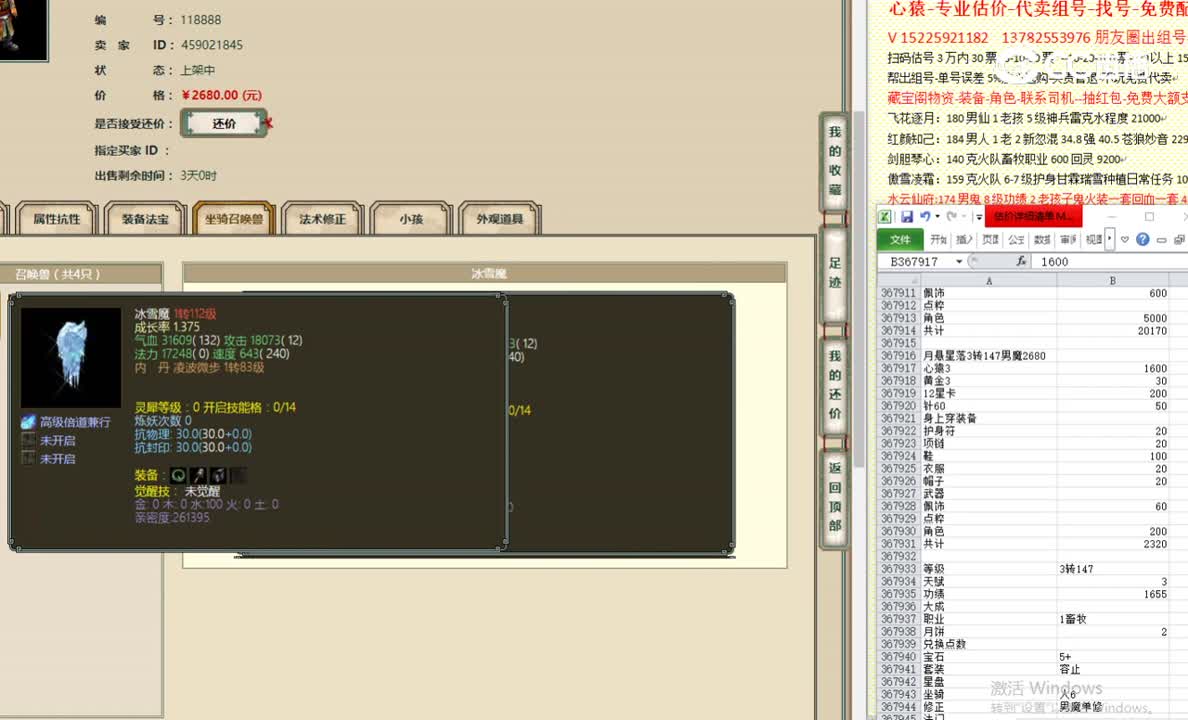Open the 法术修正 tab
The height and width of the screenshot is (720, 1188).
tap(322, 219)
